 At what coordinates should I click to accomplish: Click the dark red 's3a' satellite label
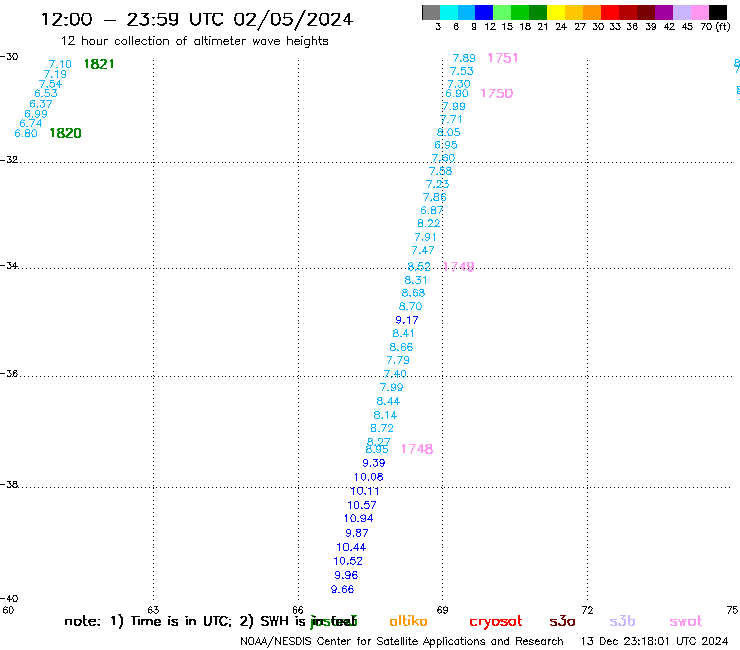pos(562,622)
